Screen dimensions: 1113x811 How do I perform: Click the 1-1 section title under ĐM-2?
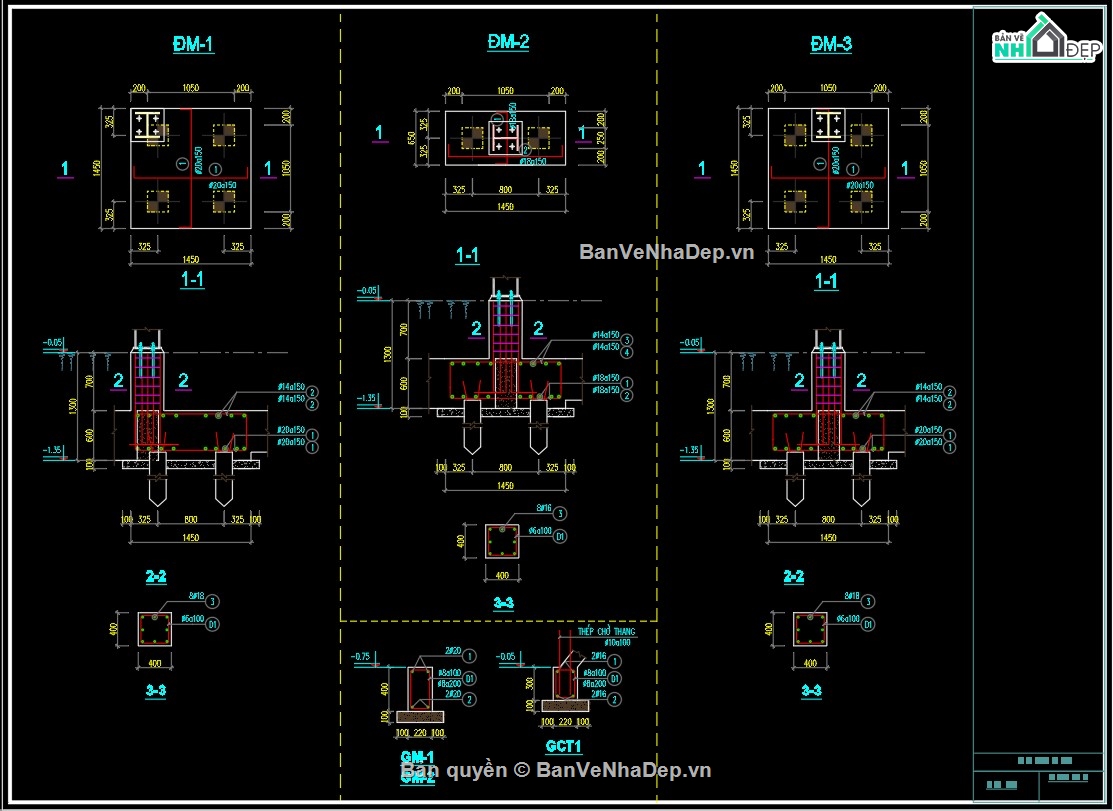(x=467, y=255)
